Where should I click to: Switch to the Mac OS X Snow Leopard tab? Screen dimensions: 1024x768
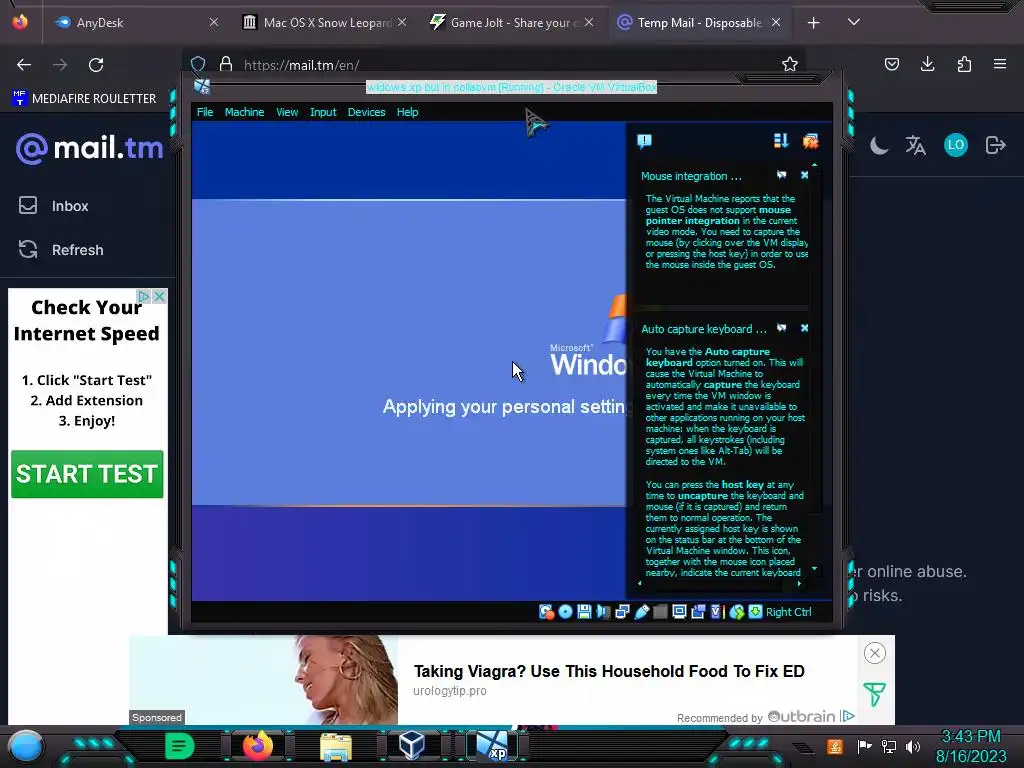[x=325, y=23]
